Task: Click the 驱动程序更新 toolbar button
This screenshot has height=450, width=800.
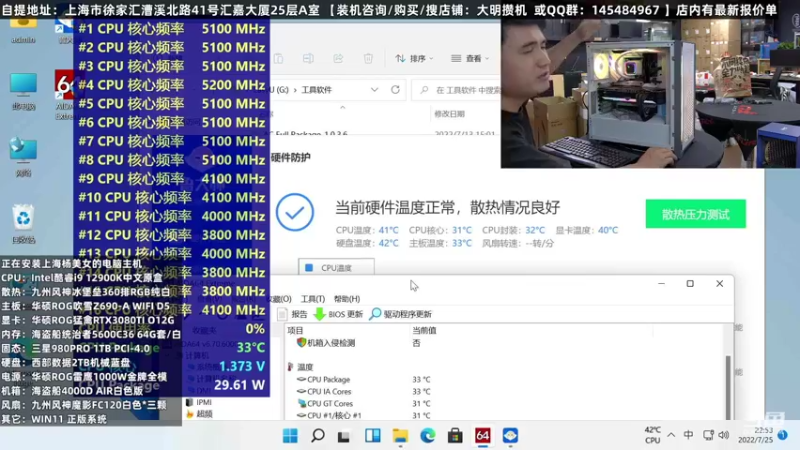Action: click(x=401, y=314)
